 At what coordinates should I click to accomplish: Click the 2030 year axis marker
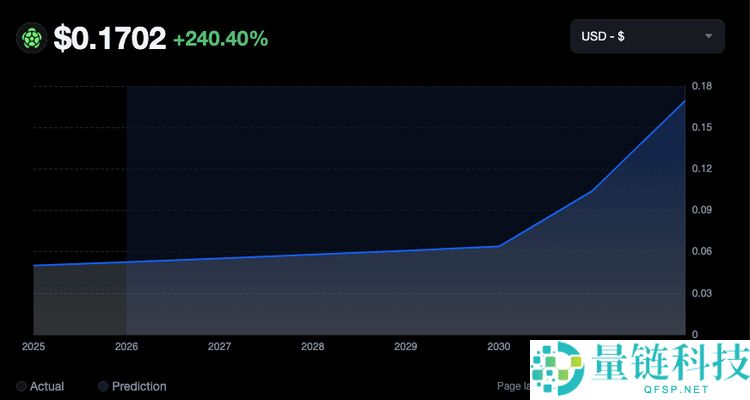pyautogui.click(x=498, y=346)
